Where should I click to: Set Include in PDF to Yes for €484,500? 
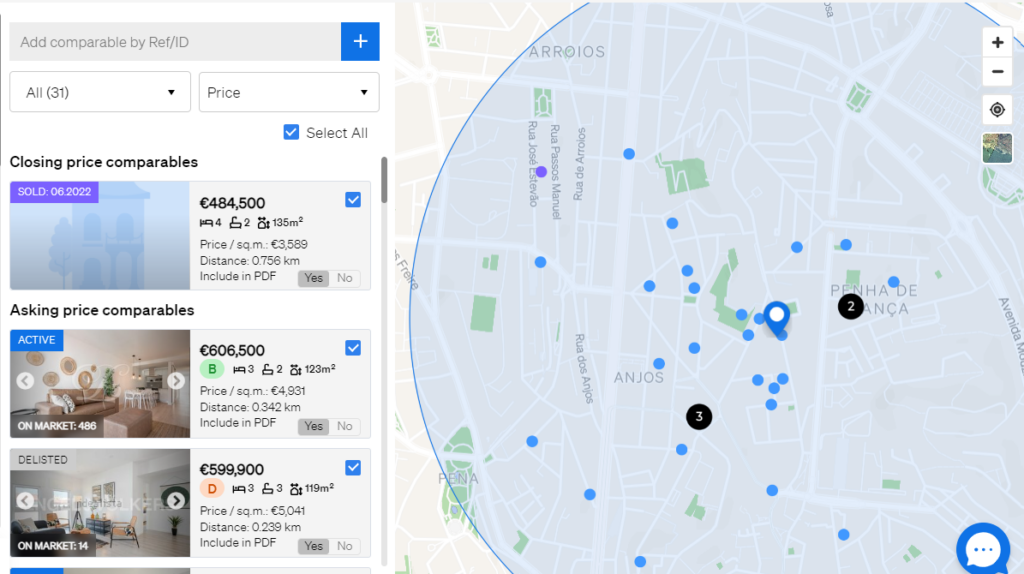coord(313,278)
